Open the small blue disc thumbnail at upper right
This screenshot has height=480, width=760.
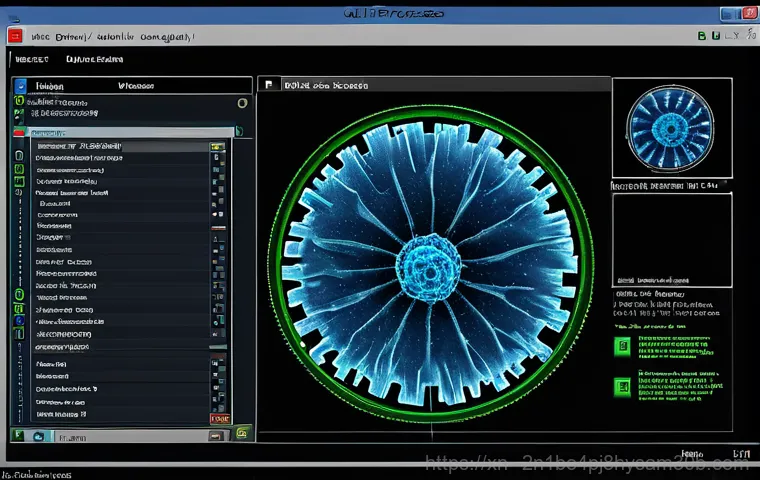(671, 129)
